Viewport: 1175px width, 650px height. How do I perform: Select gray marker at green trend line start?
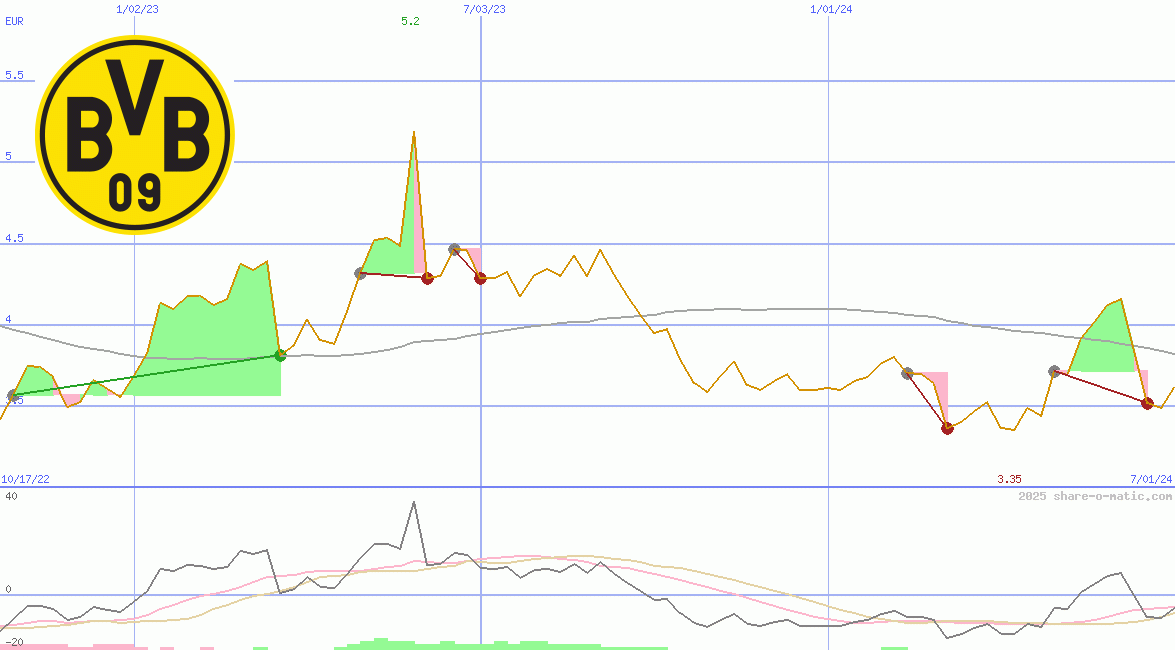click(12, 396)
